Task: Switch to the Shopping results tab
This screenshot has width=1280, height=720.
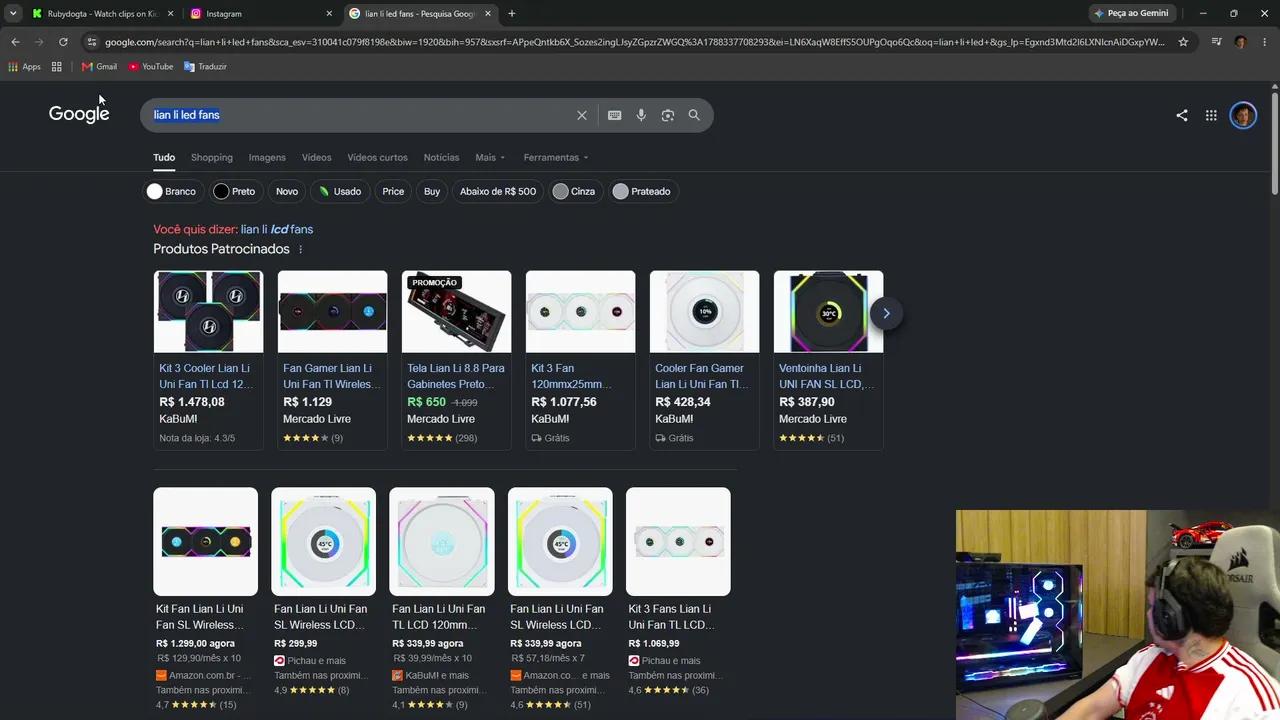Action: click(x=212, y=158)
